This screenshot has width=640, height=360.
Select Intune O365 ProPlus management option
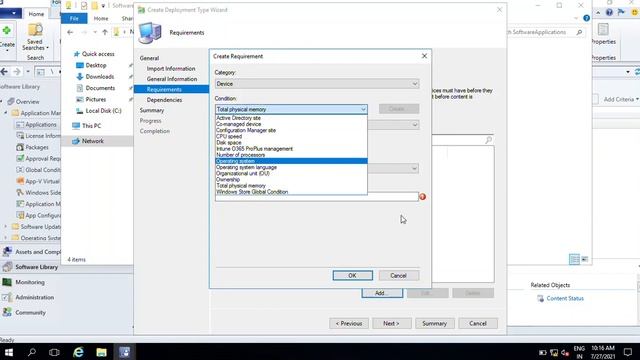click(254, 149)
